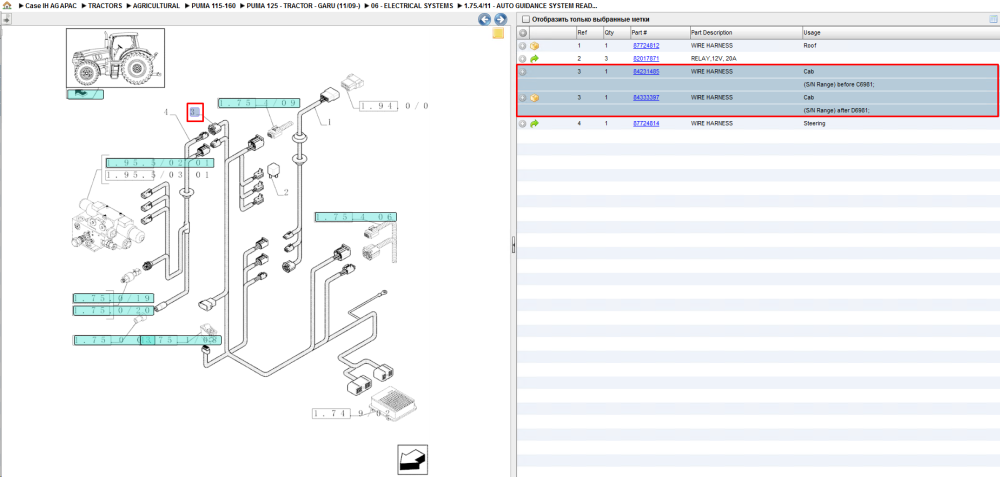This screenshot has height=477, width=1000.
Task: Open part number link 82017871
Action: tap(645, 59)
